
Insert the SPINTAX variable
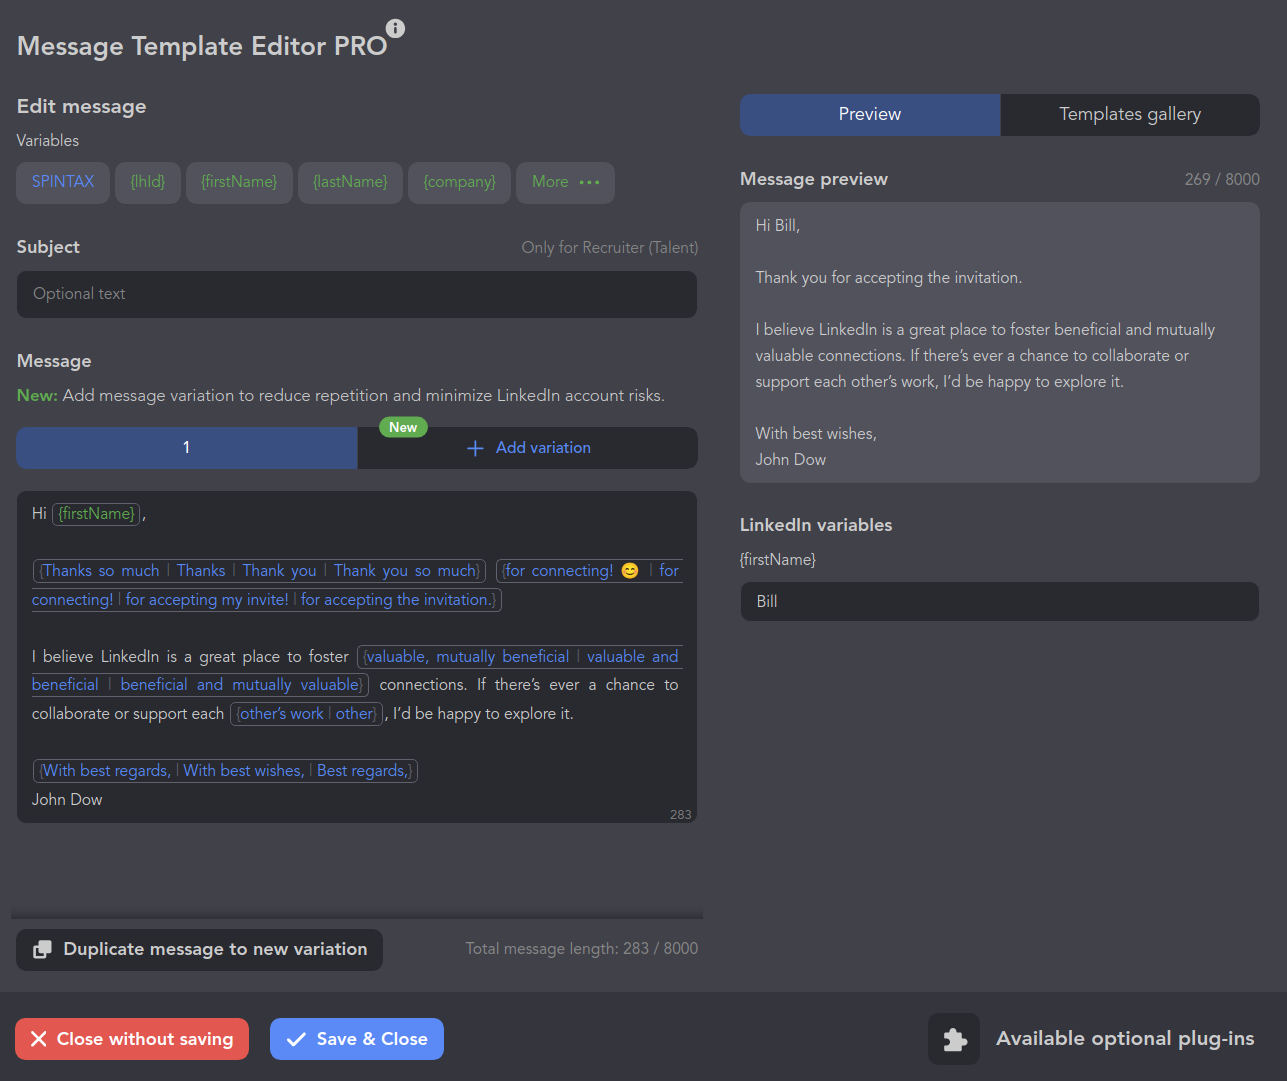point(63,182)
